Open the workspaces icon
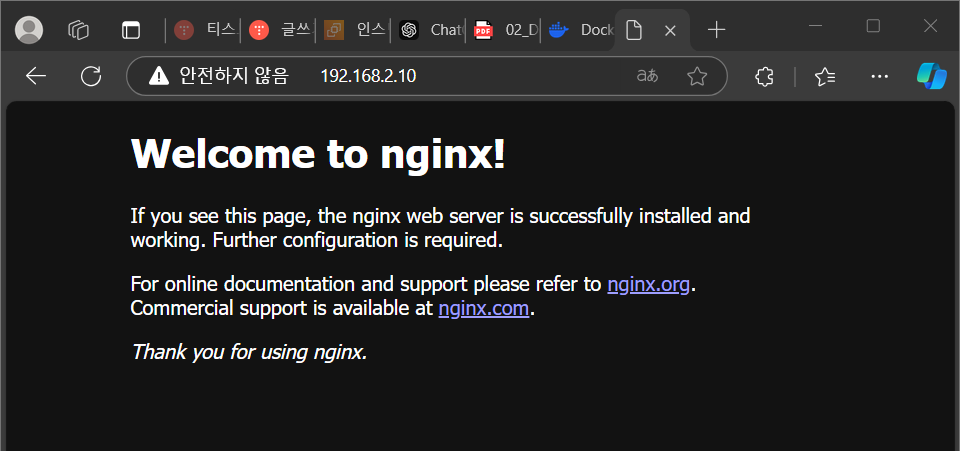The image size is (960, 451). 79,30
